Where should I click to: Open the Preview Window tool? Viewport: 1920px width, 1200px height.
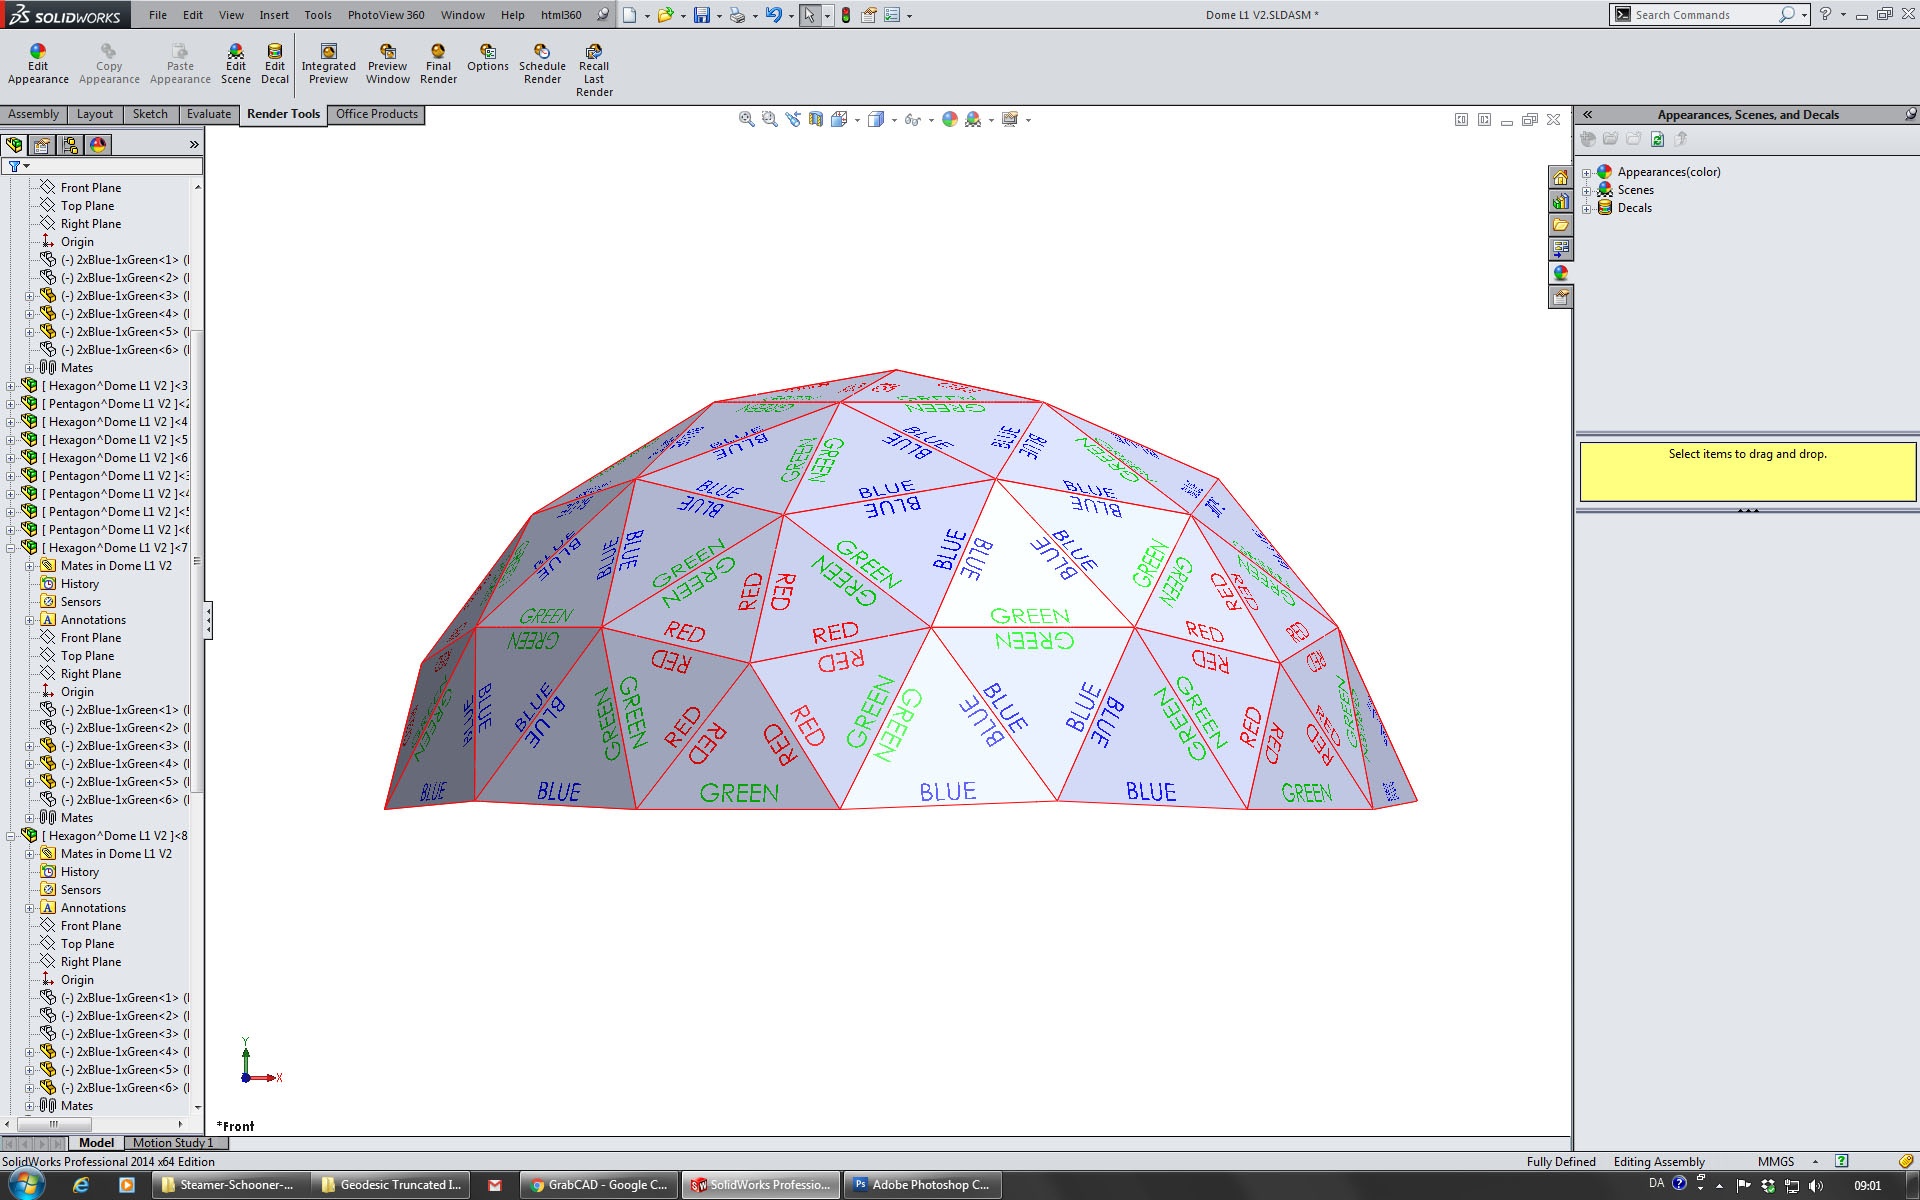click(x=387, y=52)
